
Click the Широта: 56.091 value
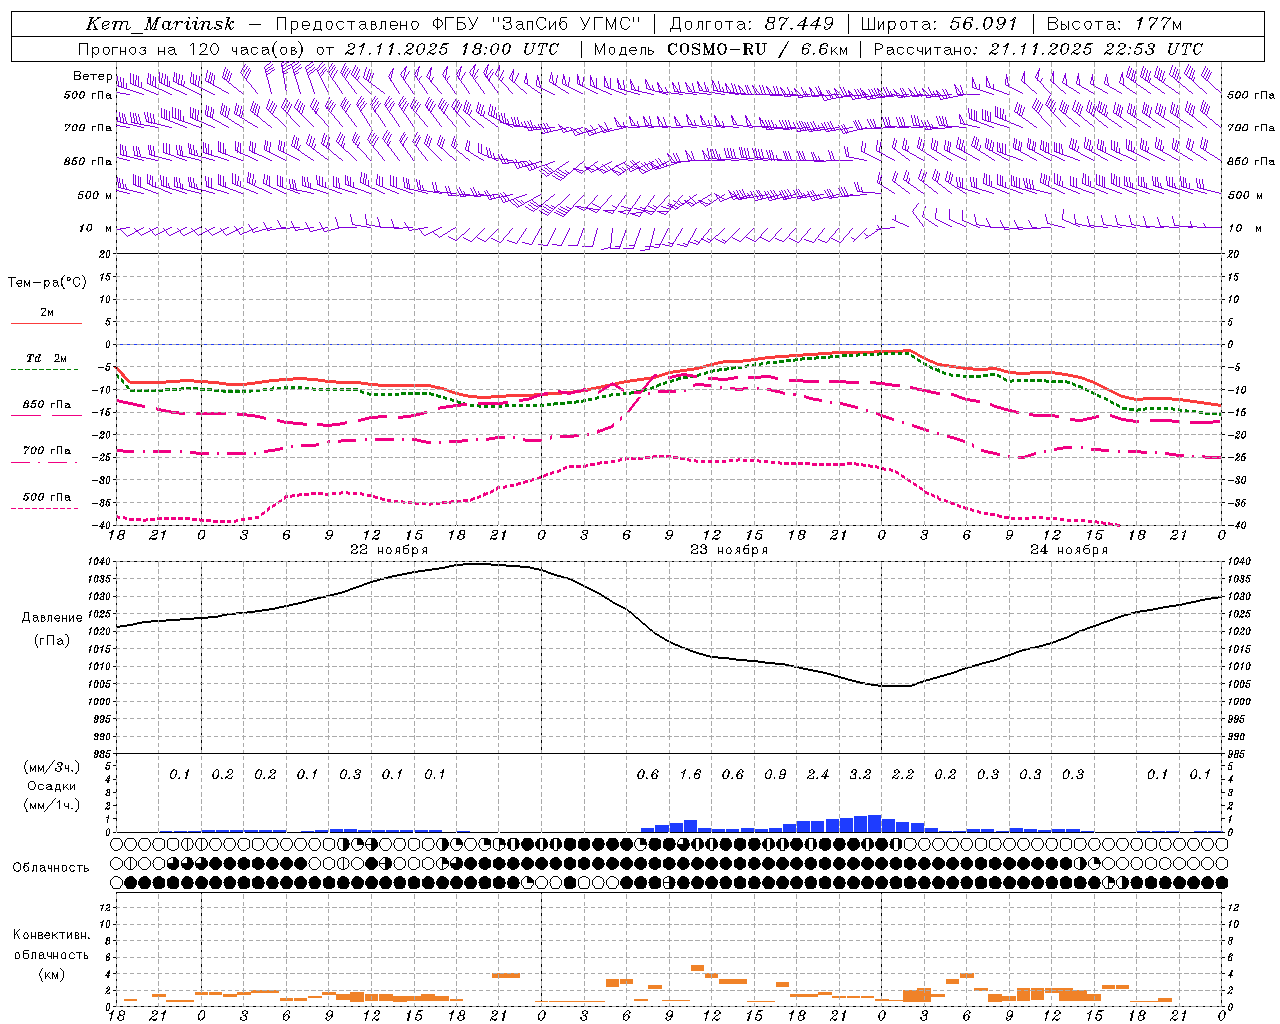(939, 24)
